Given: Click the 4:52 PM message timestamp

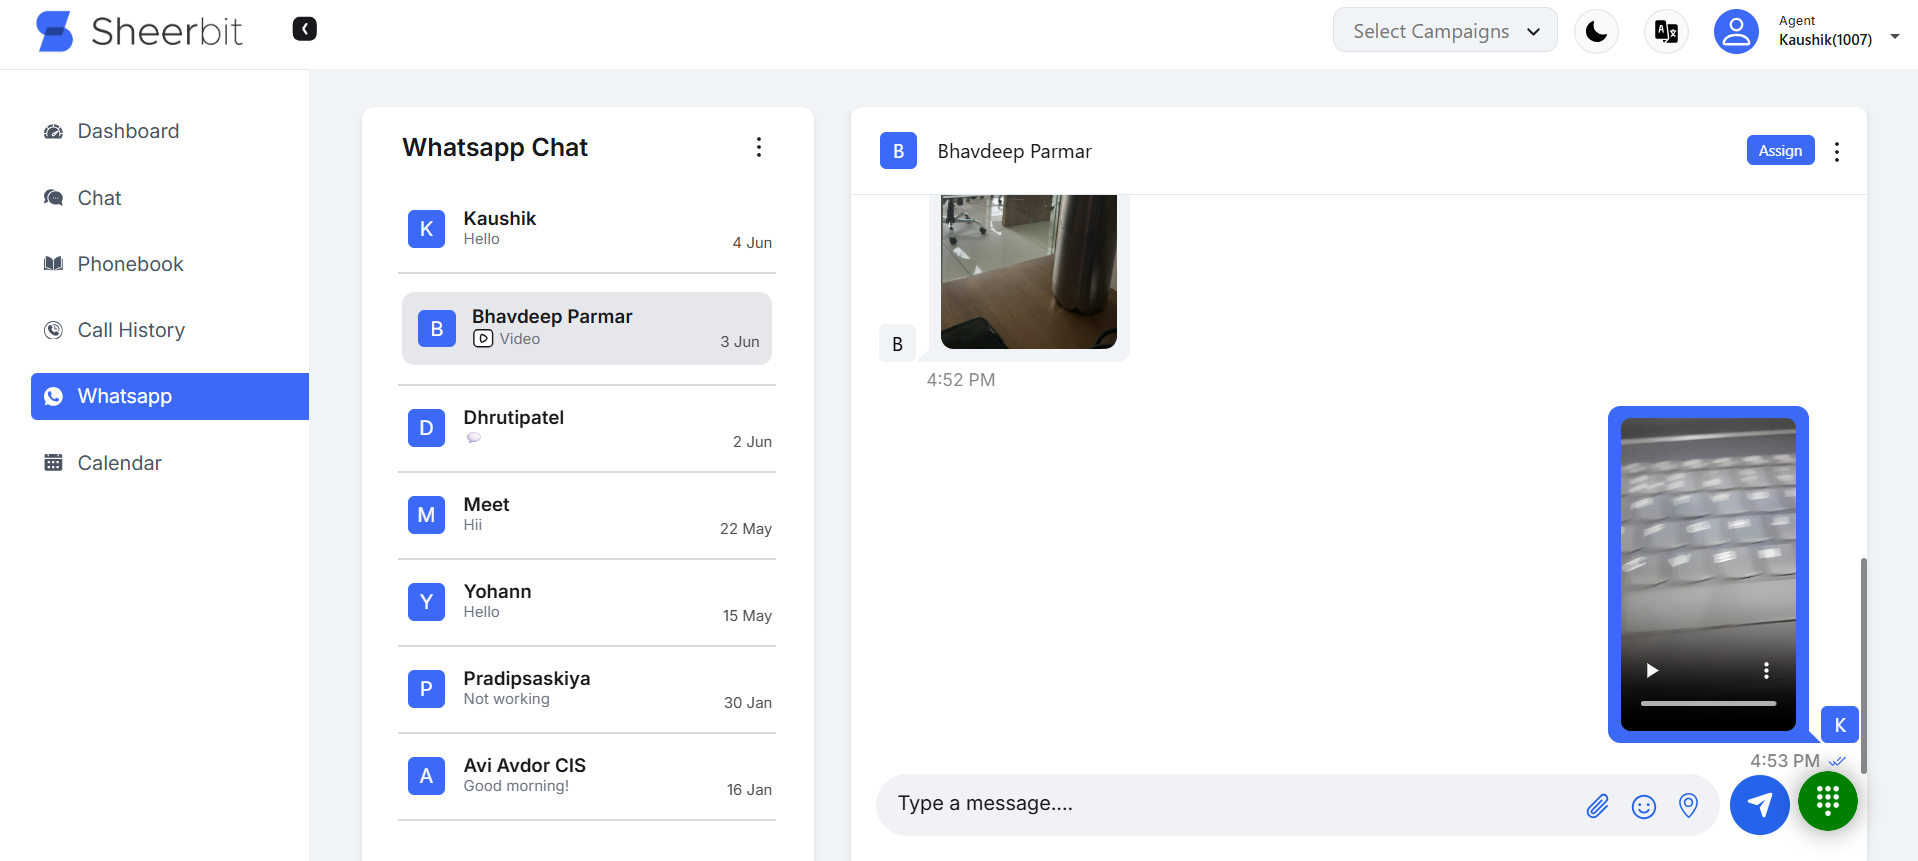Looking at the screenshot, I should tap(961, 380).
